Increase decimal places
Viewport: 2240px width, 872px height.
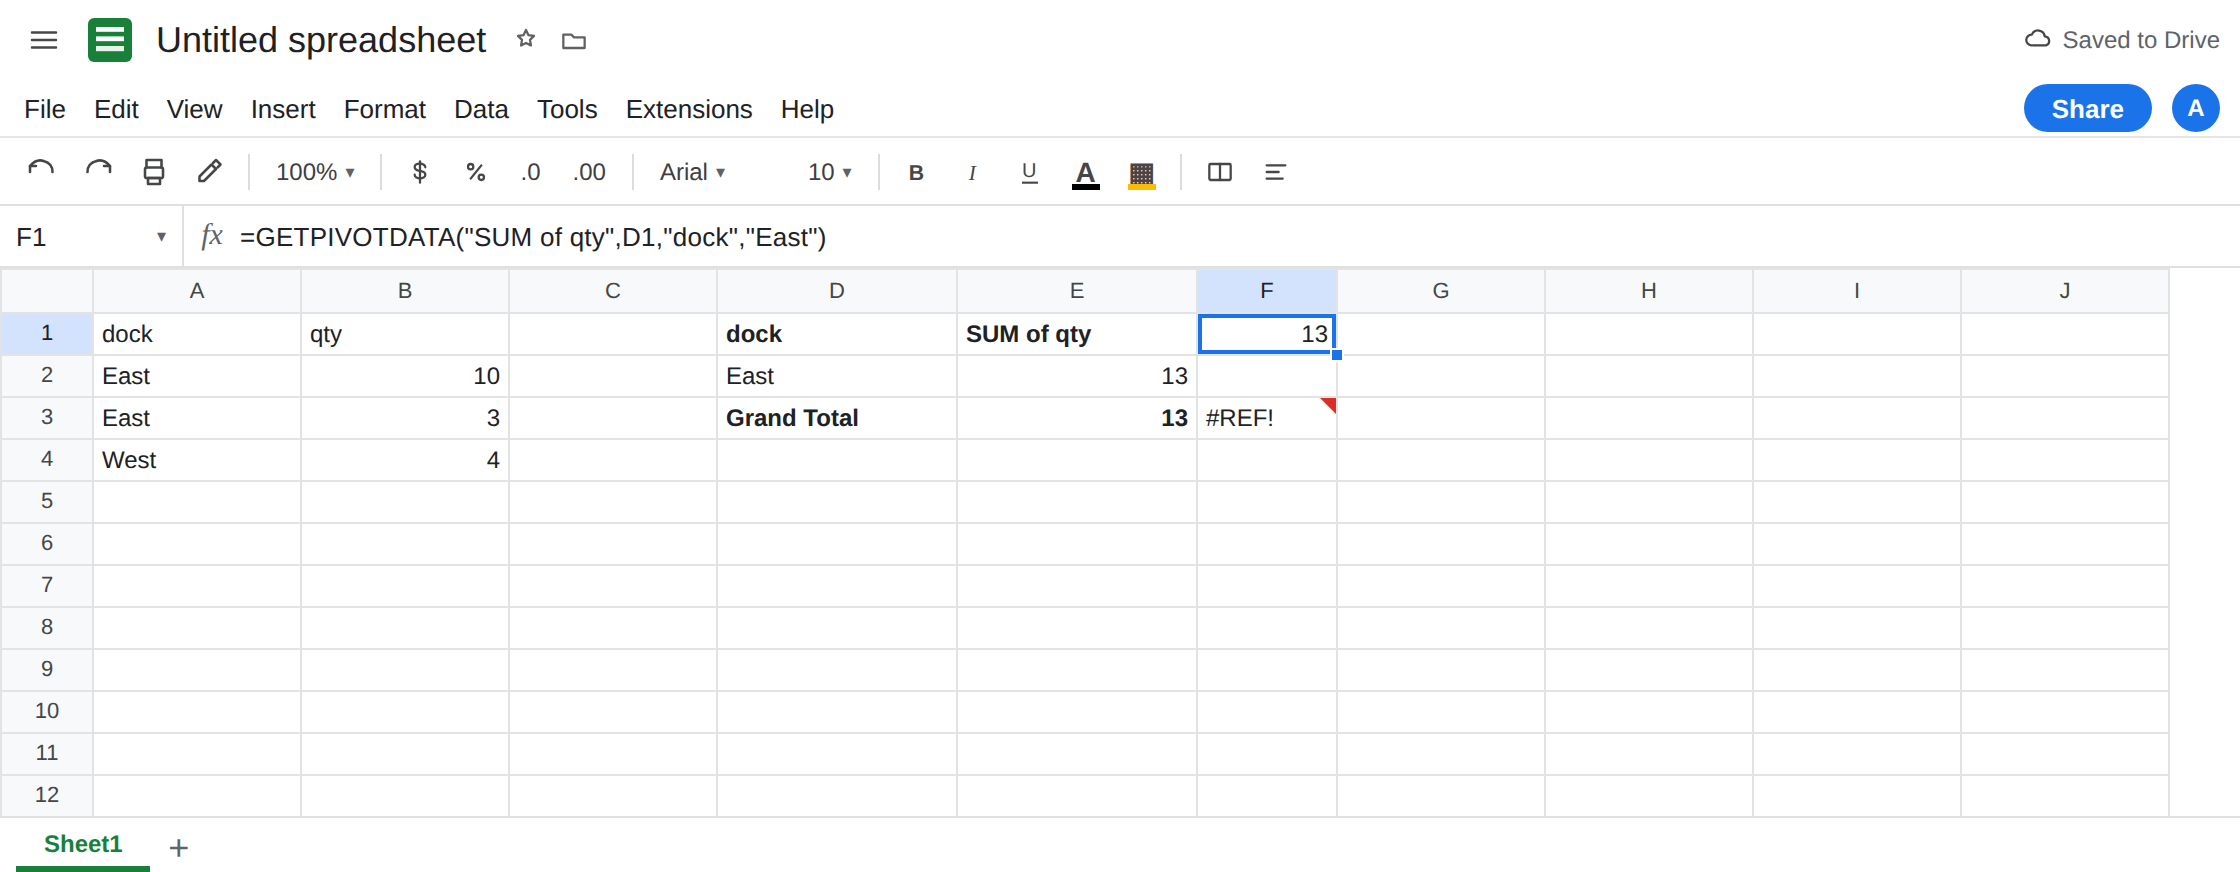pyautogui.click(x=589, y=172)
